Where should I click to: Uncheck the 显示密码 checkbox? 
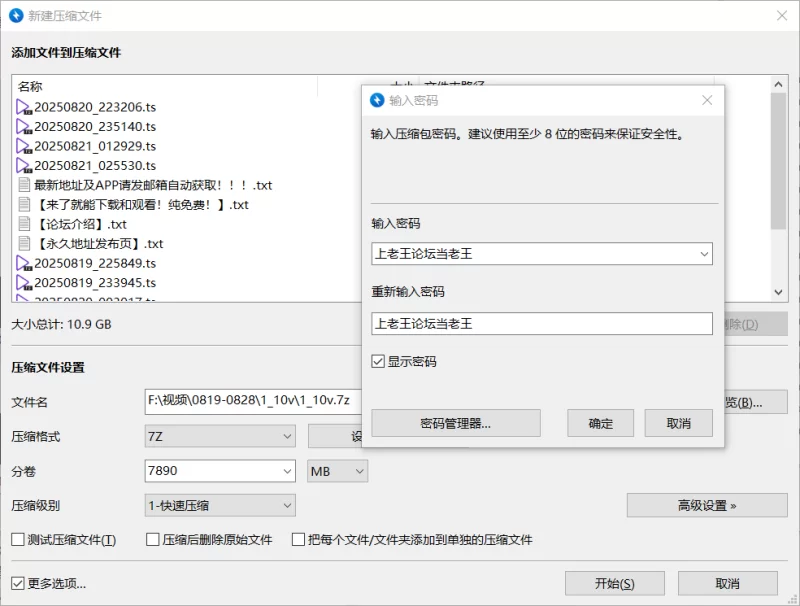[378, 361]
